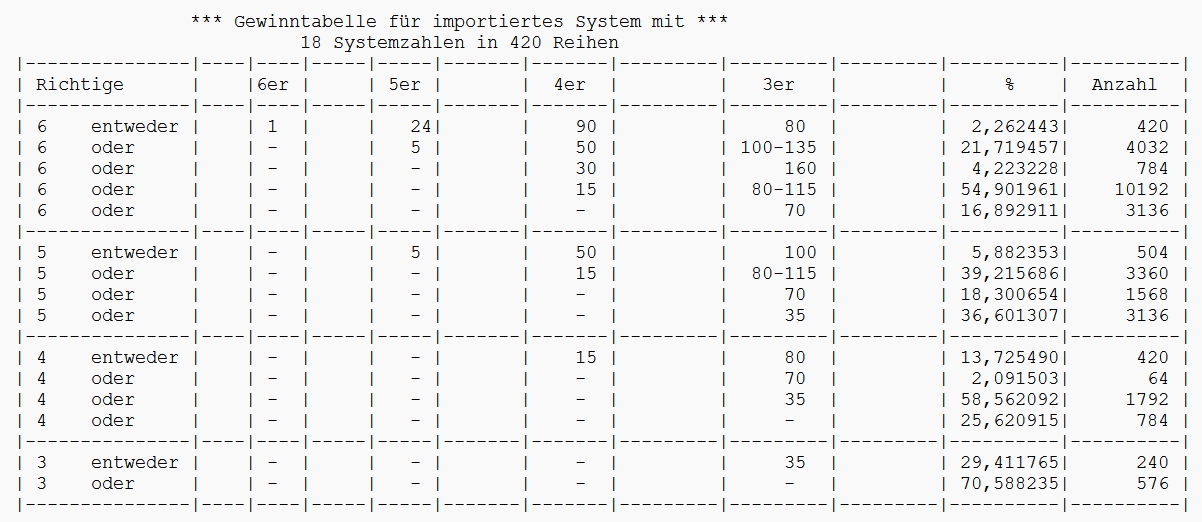
Task: Click the 6er column header
Action: pyautogui.click(x=272, y=84)
